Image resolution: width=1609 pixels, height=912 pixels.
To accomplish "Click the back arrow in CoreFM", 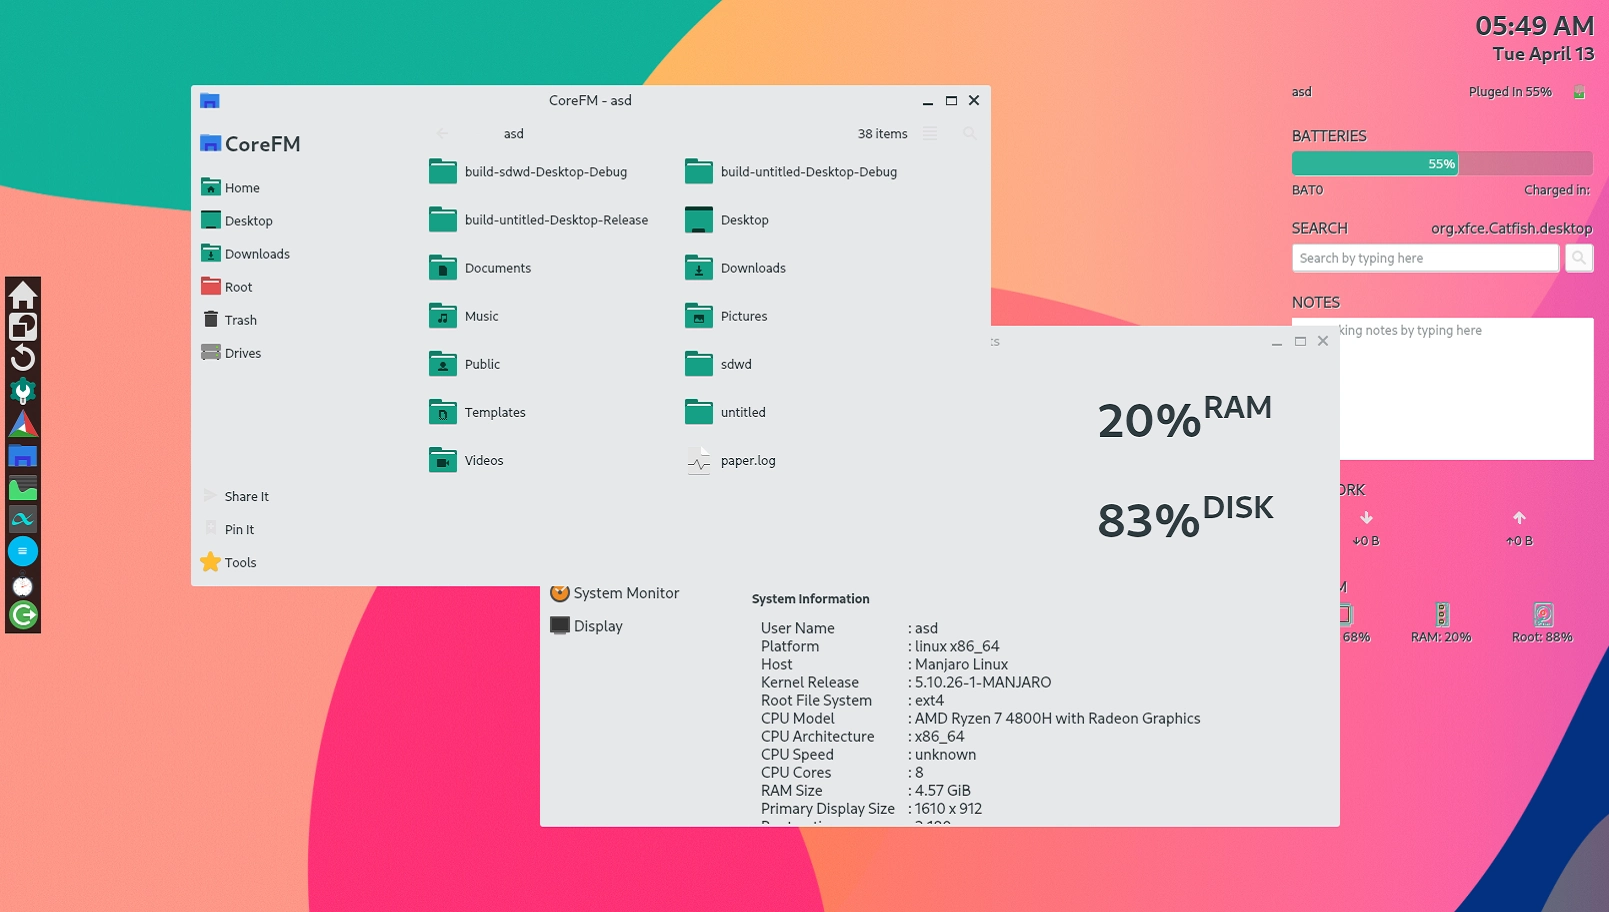I will click(442, 133).
